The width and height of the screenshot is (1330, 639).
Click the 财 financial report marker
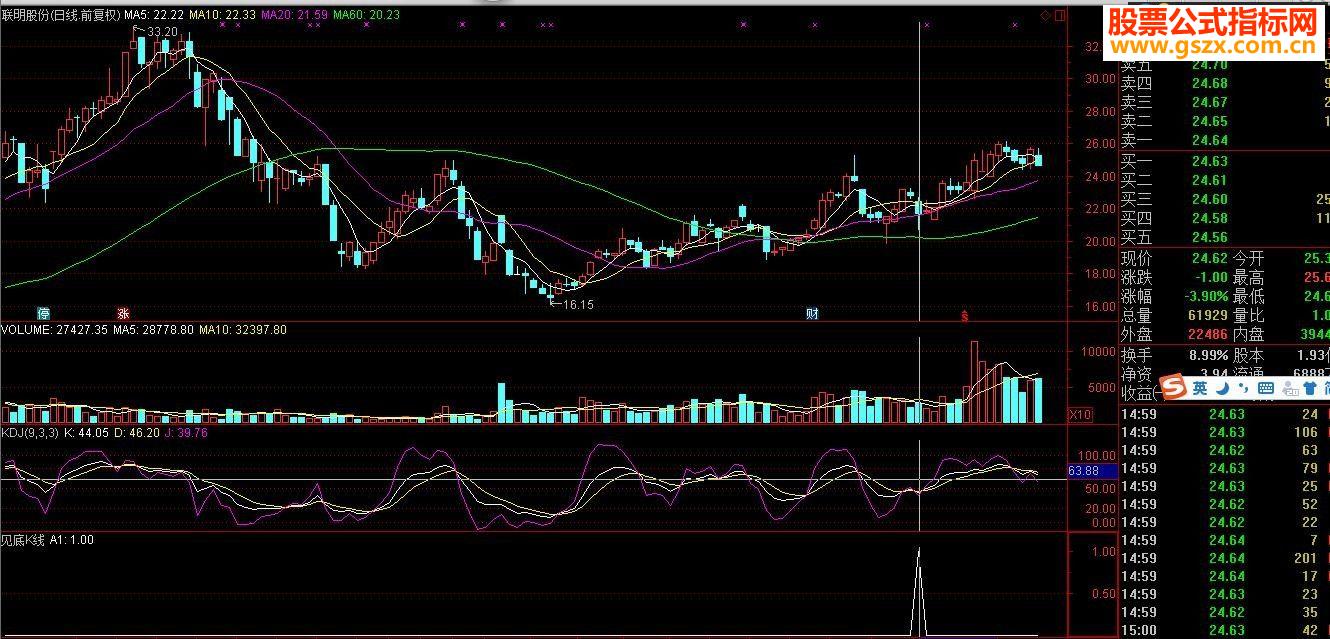[813, 313]
